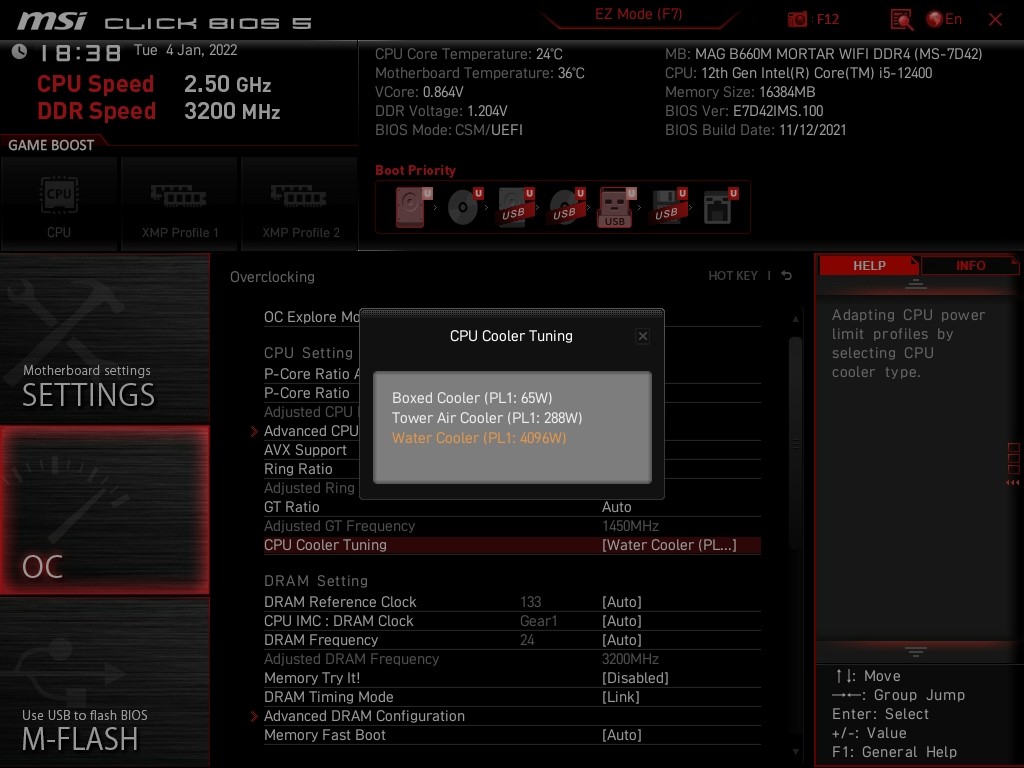Expand Advanced DRAM Configuration submenu
1024x768 pixels.
tap(364, 716)
